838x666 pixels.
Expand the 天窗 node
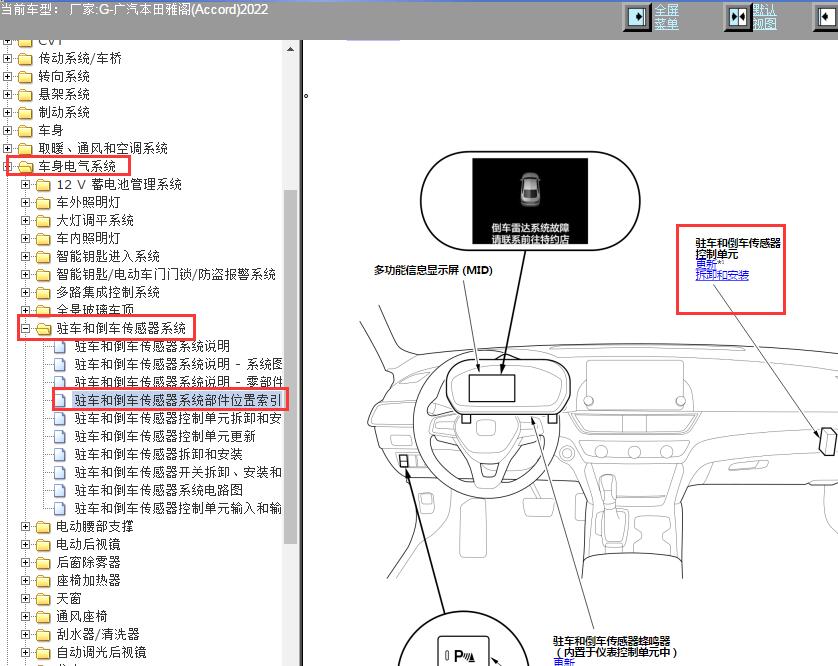point(25,599)
